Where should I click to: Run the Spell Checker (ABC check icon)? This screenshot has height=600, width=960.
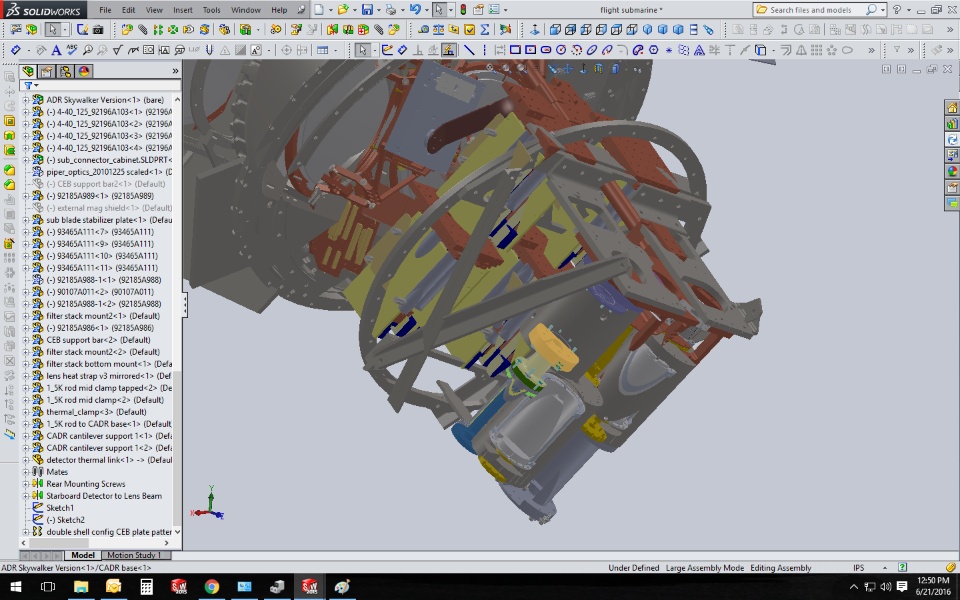[72, 50]
